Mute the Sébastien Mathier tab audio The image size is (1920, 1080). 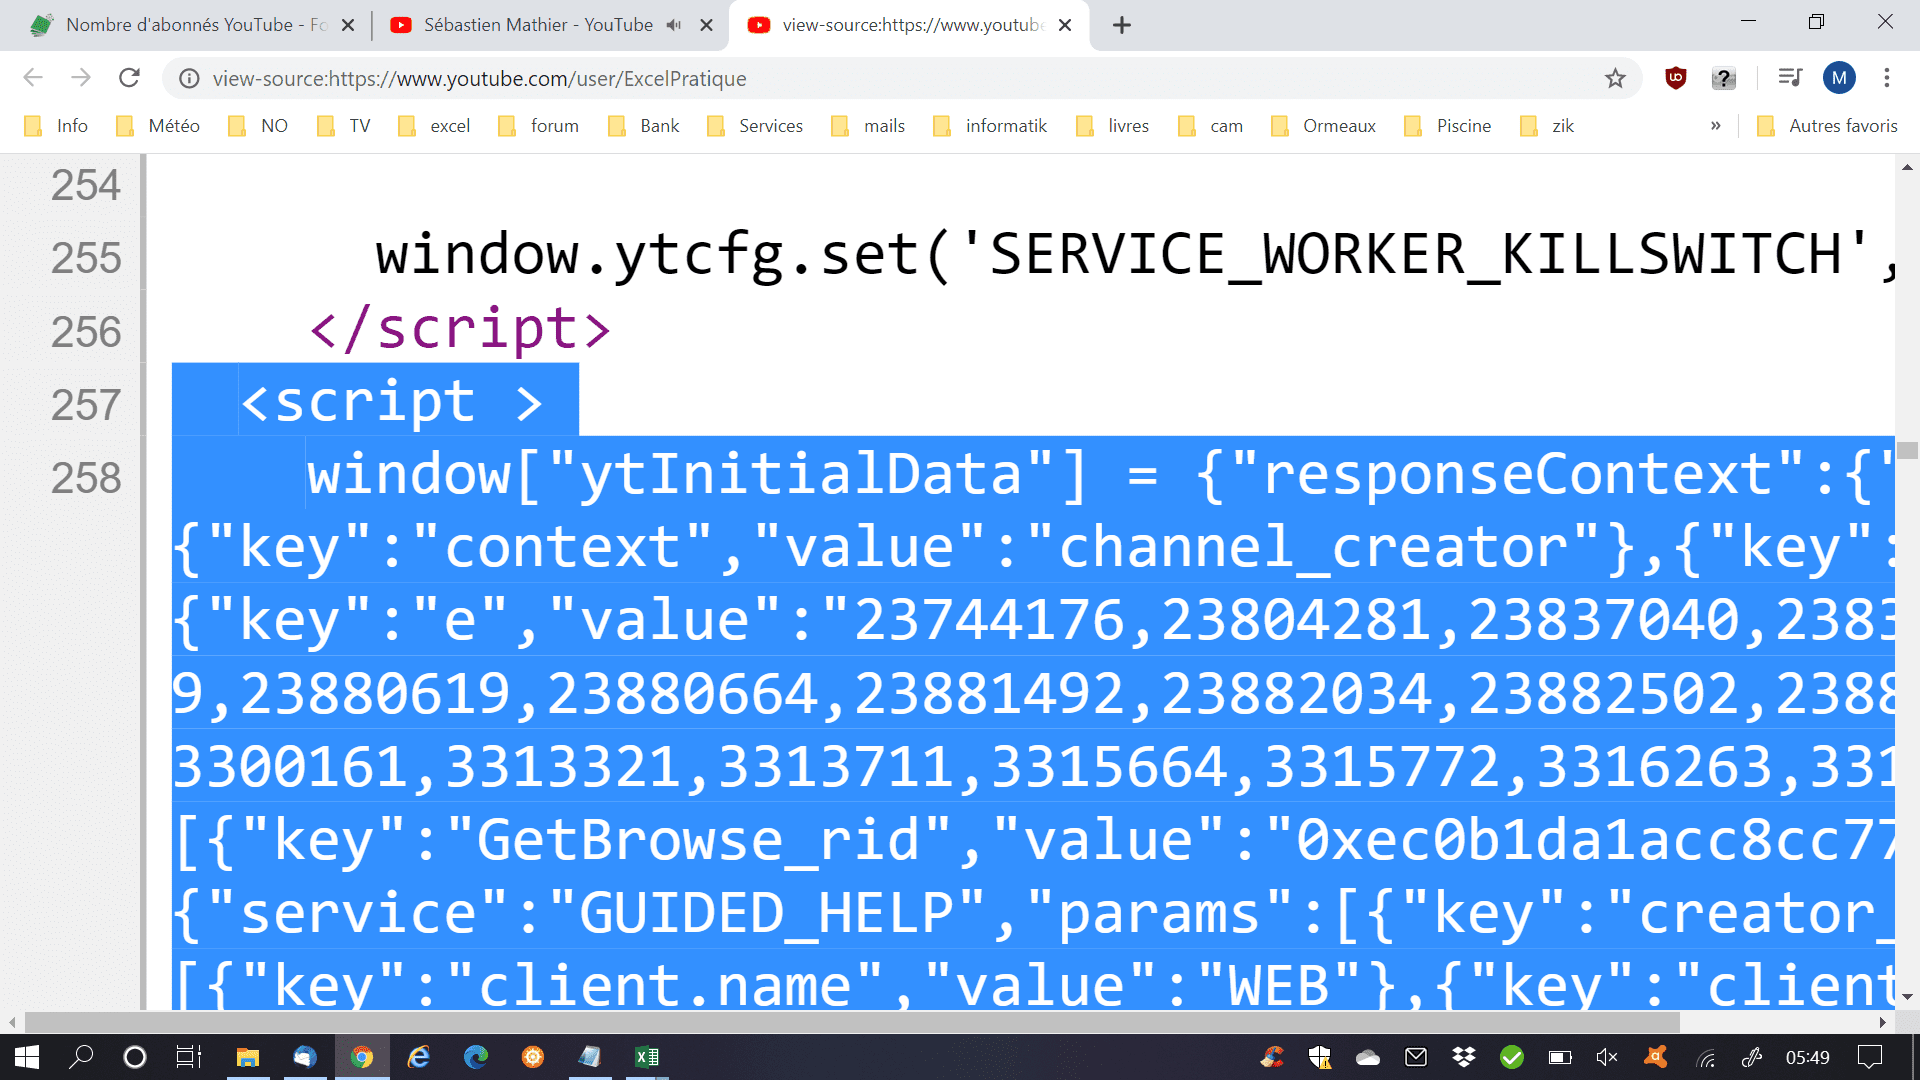coord(674,25)
